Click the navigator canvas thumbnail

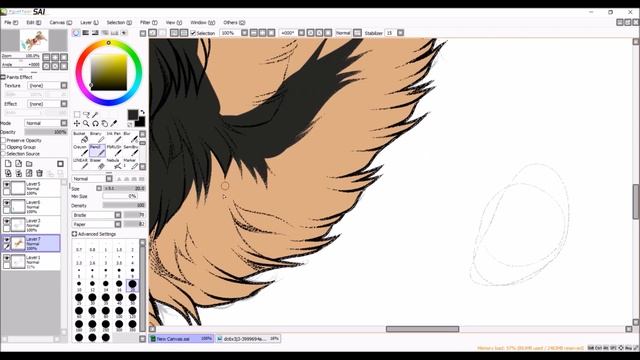coord(34,41)
